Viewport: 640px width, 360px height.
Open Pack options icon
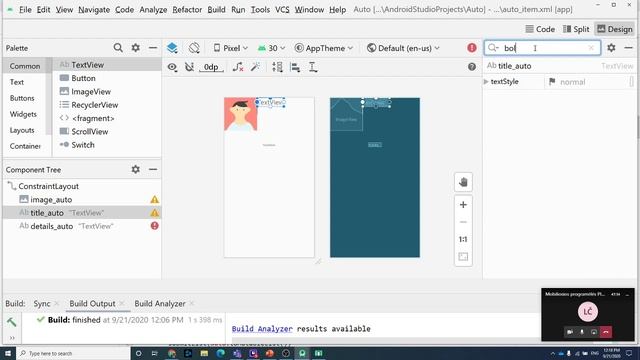[x=277, y=67]
